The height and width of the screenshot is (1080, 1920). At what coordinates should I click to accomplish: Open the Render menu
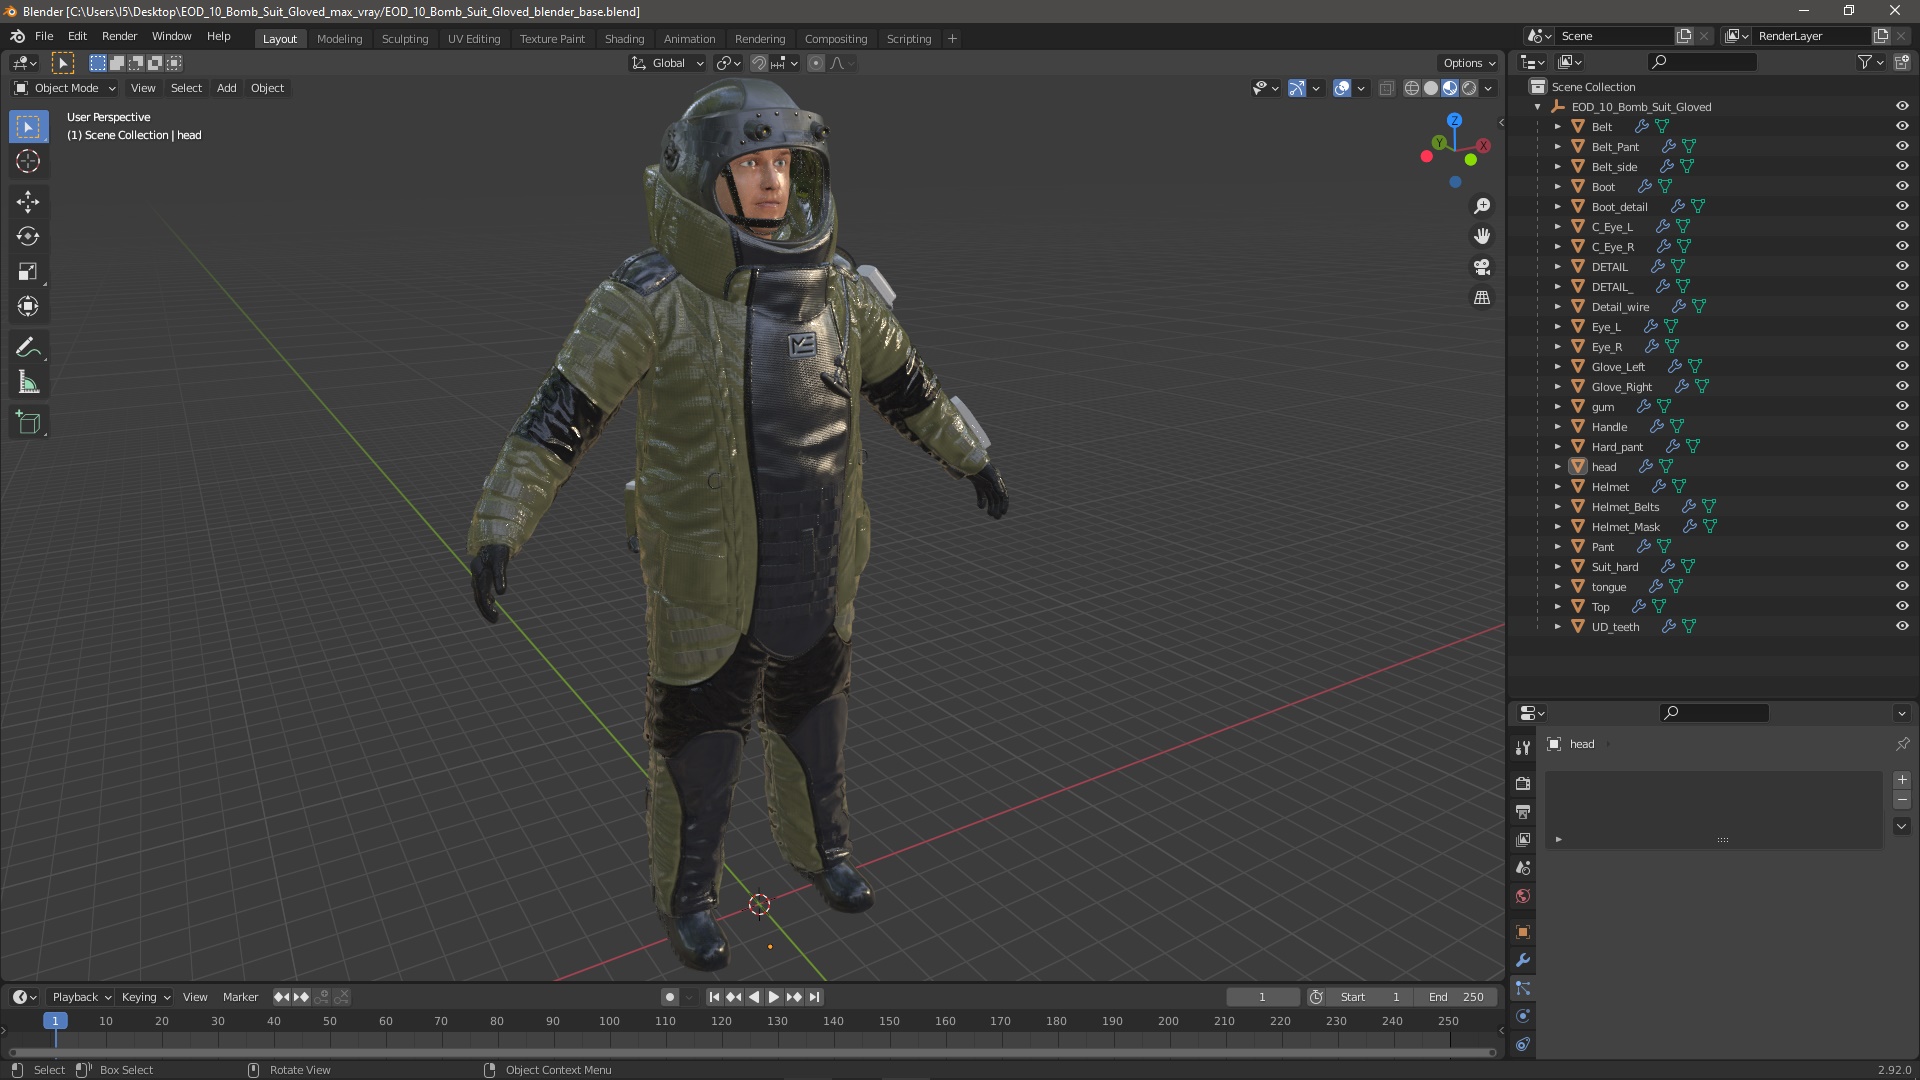[x=119, y=36]
